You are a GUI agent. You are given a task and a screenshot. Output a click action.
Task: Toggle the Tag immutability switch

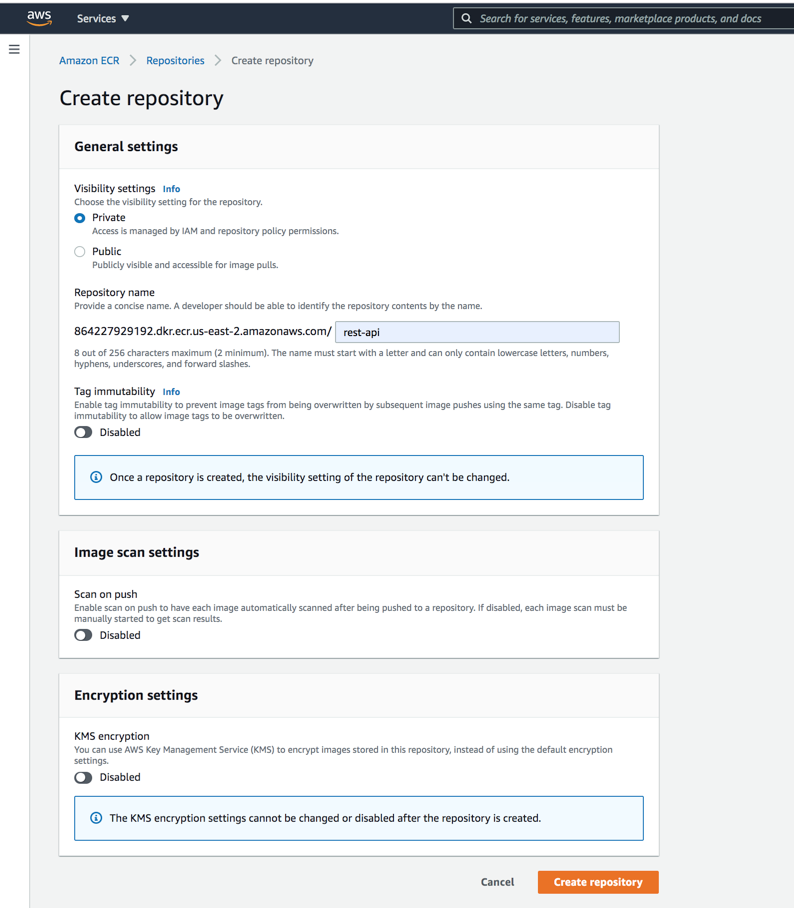[x=83, y=433]
